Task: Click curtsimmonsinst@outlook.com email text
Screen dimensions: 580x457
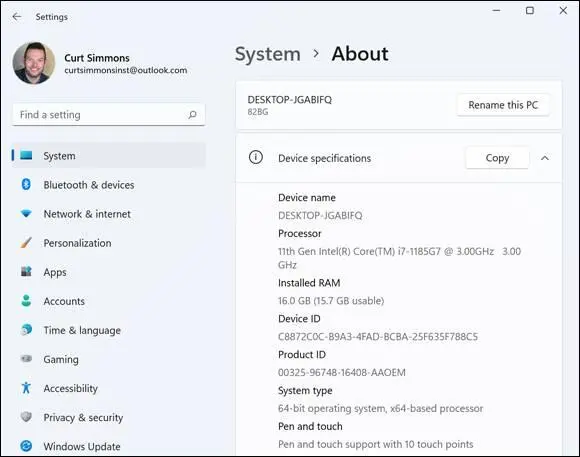Action: coord(126,70)
